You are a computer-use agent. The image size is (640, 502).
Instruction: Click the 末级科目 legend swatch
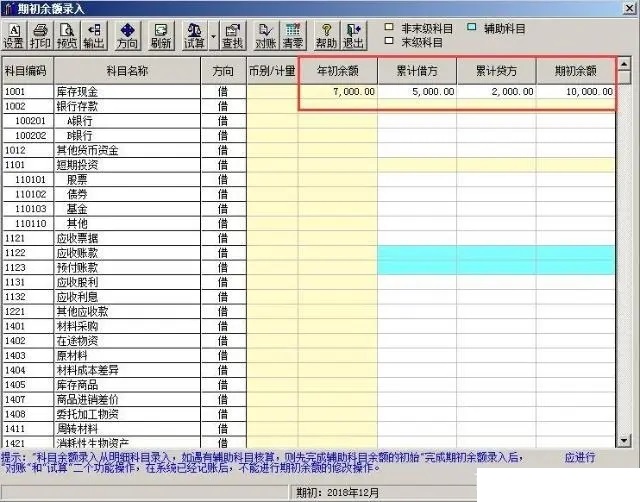pos(389,41)
